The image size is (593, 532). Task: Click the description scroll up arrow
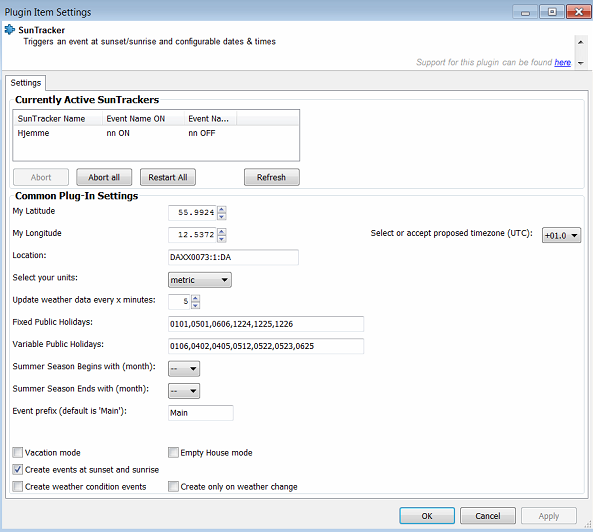coord(581,42)
